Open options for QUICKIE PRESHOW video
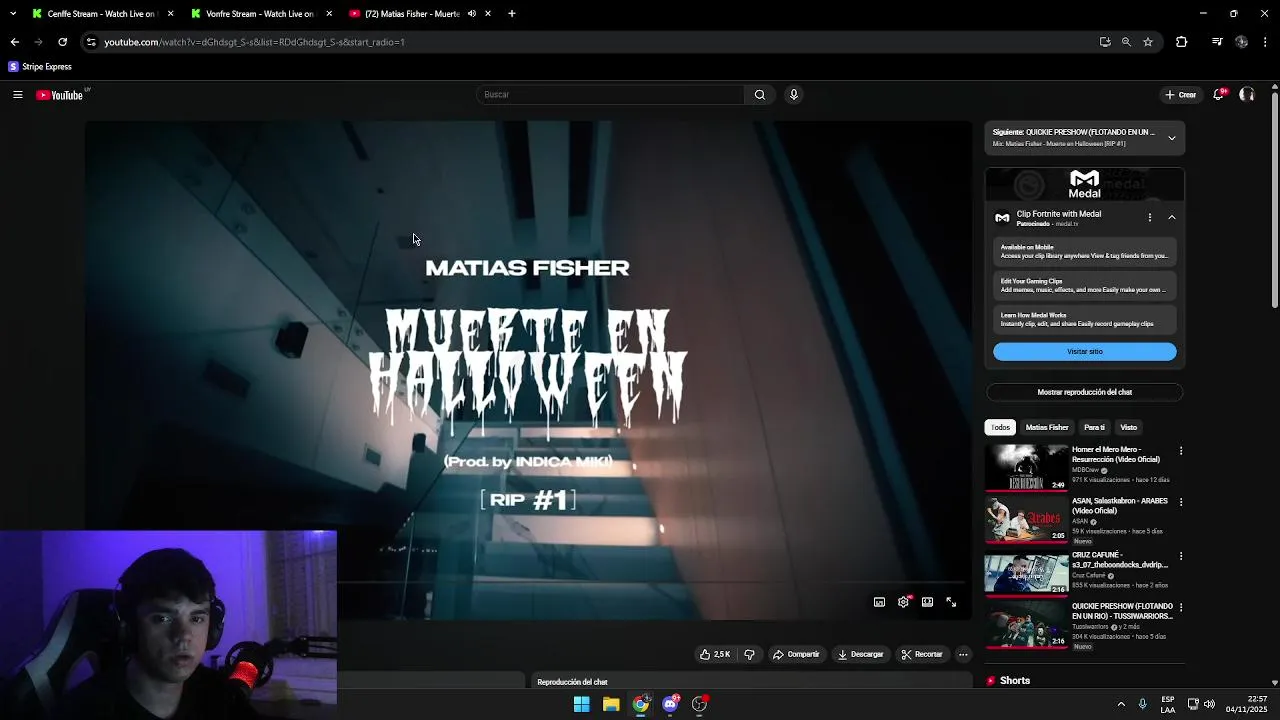Image resolution: width=1280 pixels, height=720 pixels. point(1181,607)
